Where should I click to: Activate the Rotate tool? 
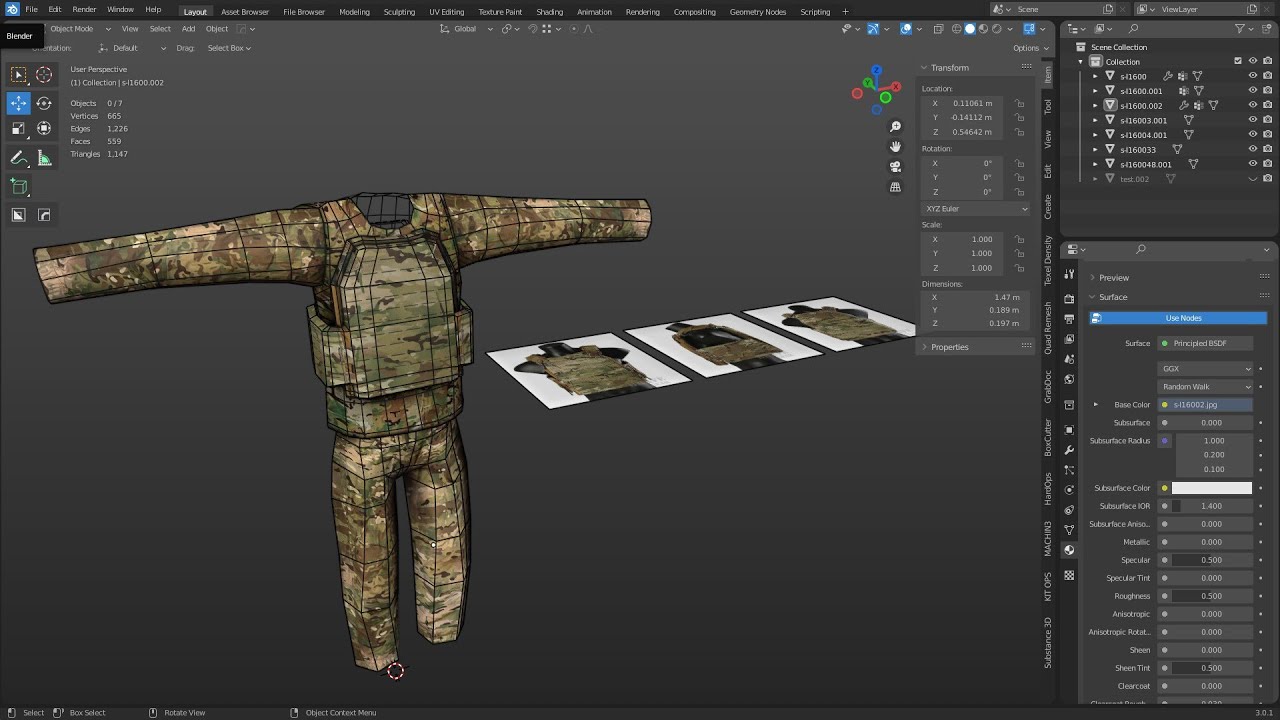[x=44, y=103]
